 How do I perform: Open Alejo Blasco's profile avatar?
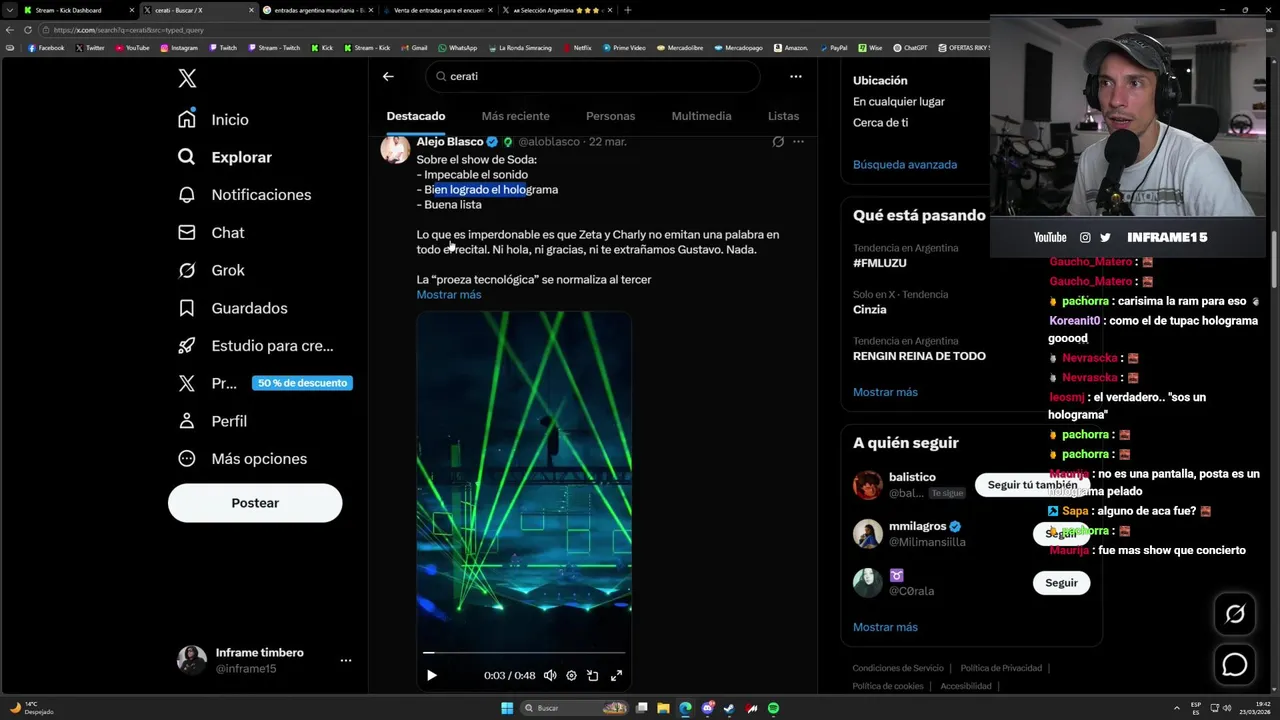pos(395,149)
